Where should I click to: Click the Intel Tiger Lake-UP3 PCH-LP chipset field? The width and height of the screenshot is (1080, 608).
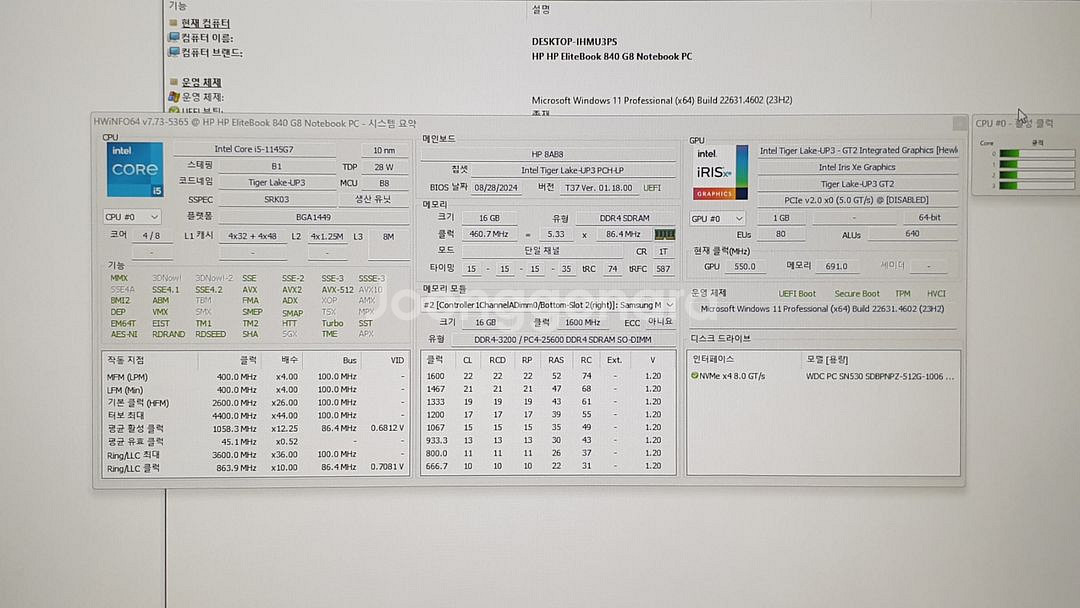click(572, 170)
